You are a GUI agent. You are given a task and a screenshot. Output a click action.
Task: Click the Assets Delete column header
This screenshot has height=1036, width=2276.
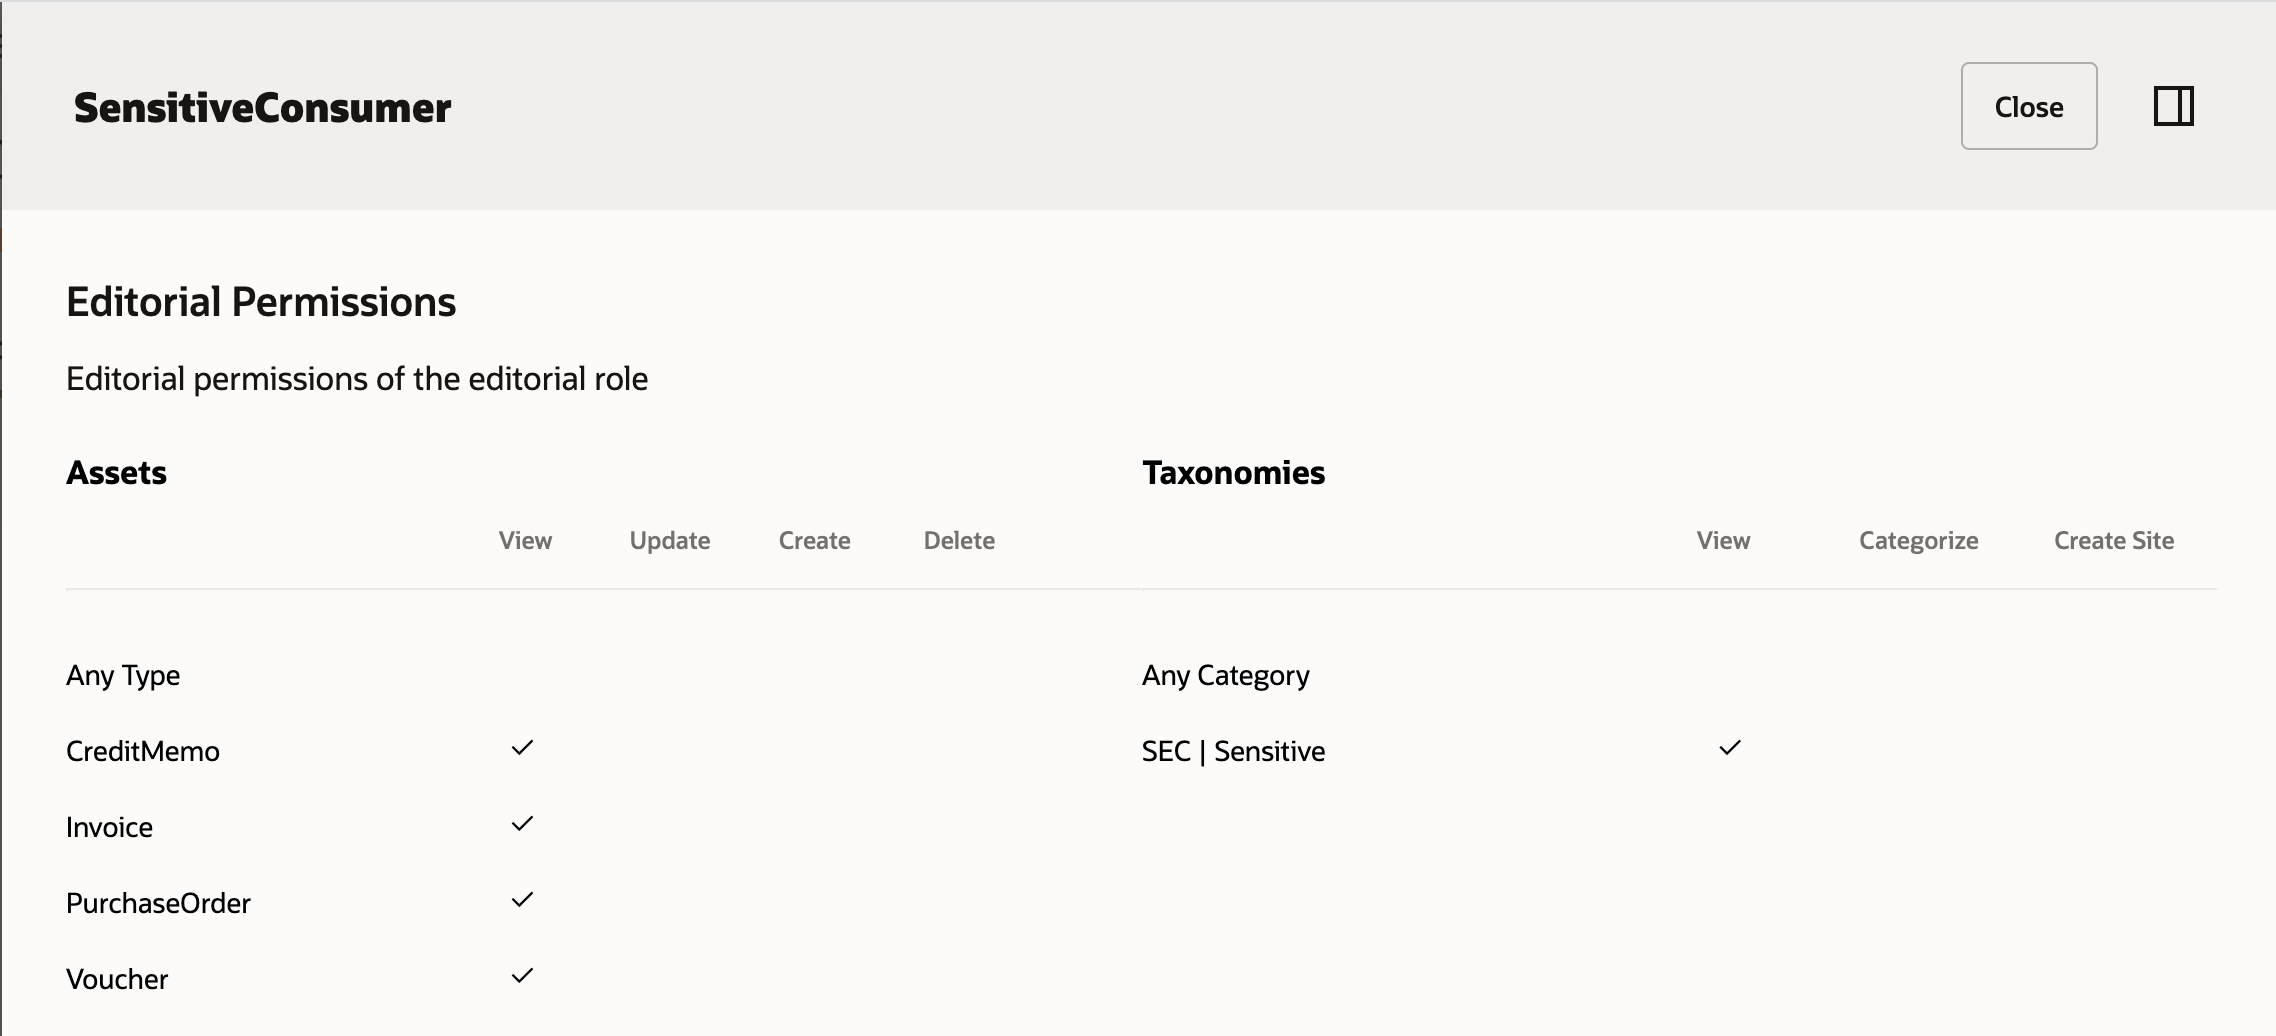(x=959, y=541)
